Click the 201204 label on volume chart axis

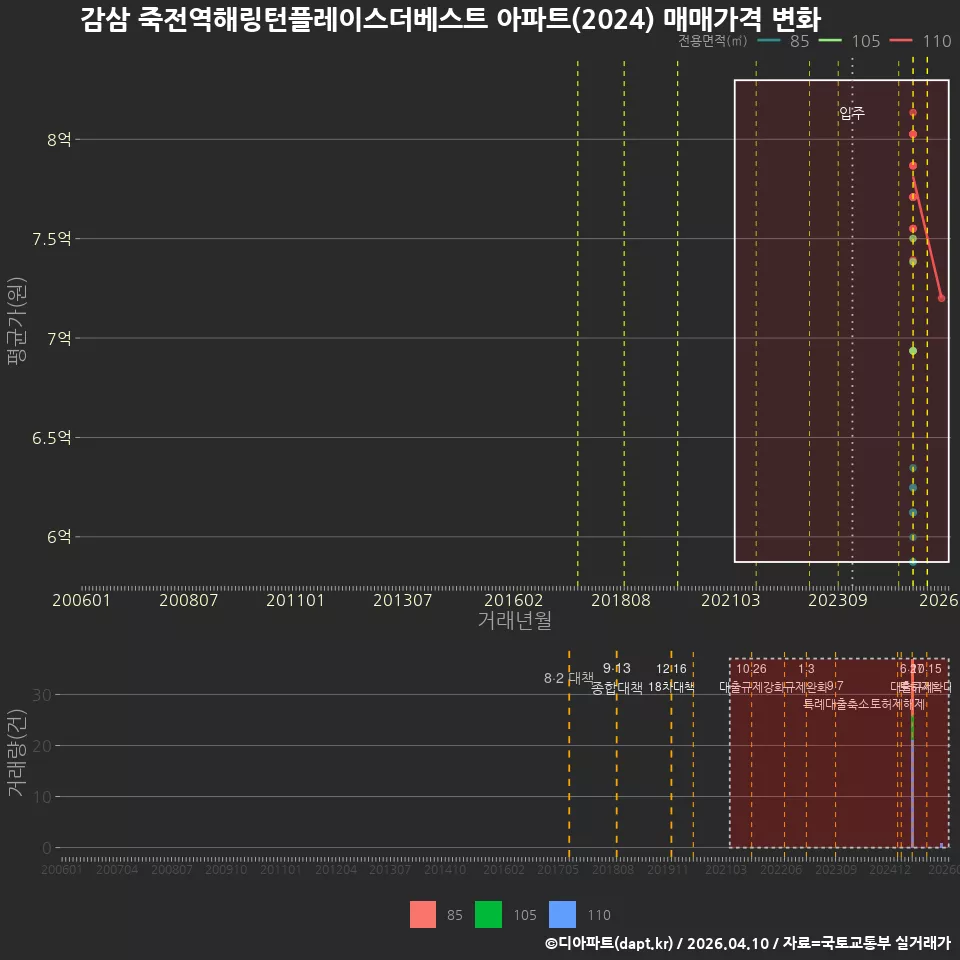[x=336, y=869]
